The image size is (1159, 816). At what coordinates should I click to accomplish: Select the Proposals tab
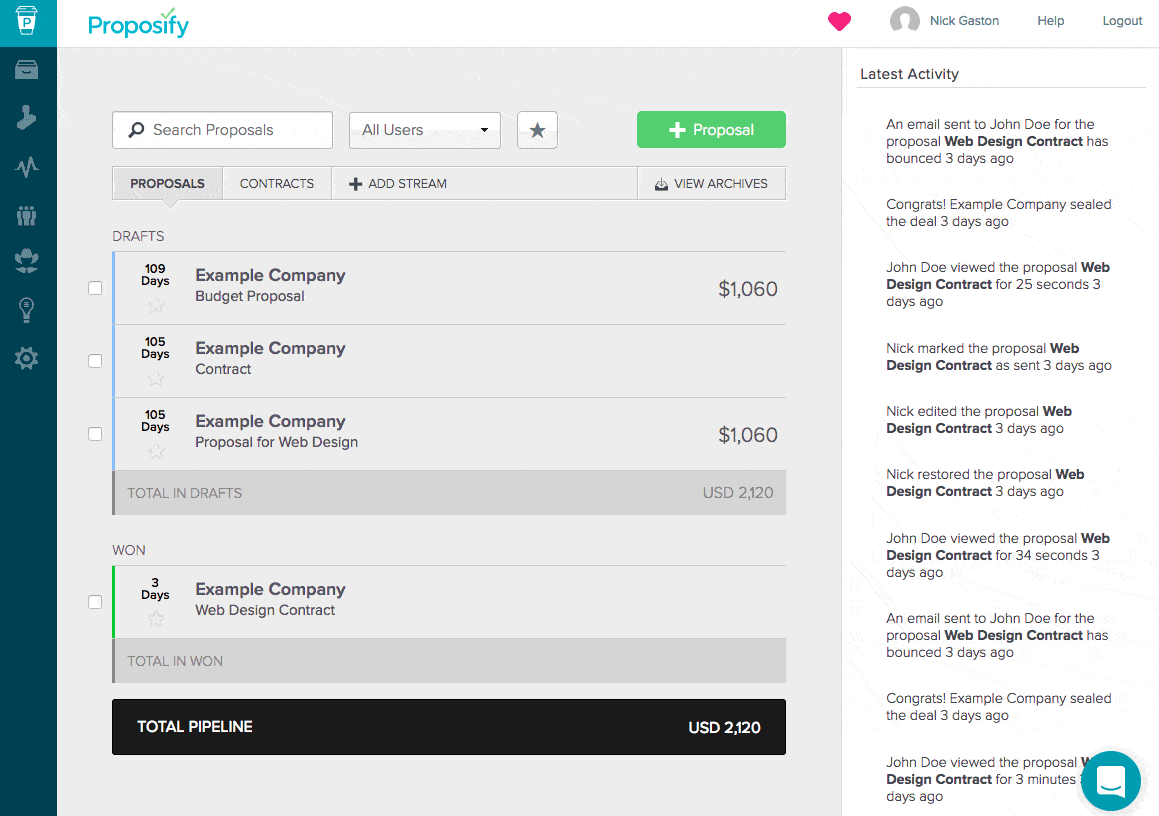(167, 183)
